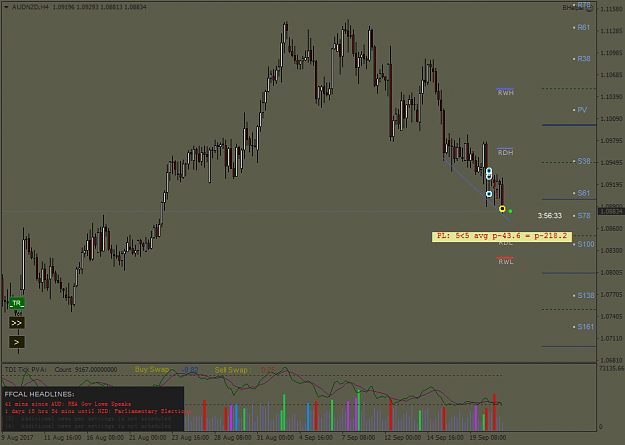This screenshot has height=445, width=625.
Task: Click the FFCAL HEADLINES title
Action: point(39,394)
